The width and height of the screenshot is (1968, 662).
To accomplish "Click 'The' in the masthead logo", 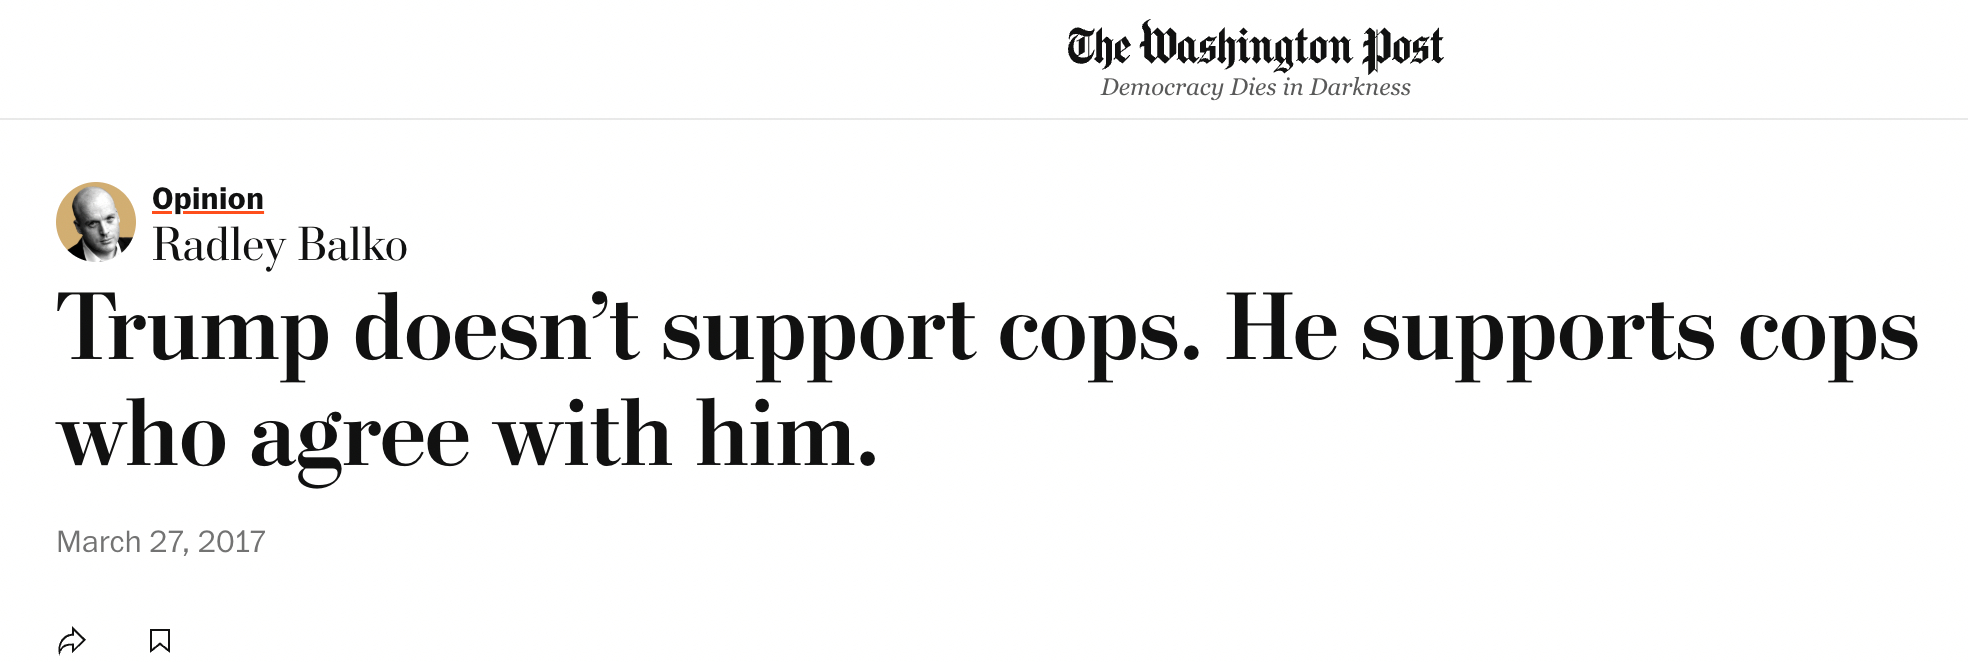I will click(x=1098, y=47).
